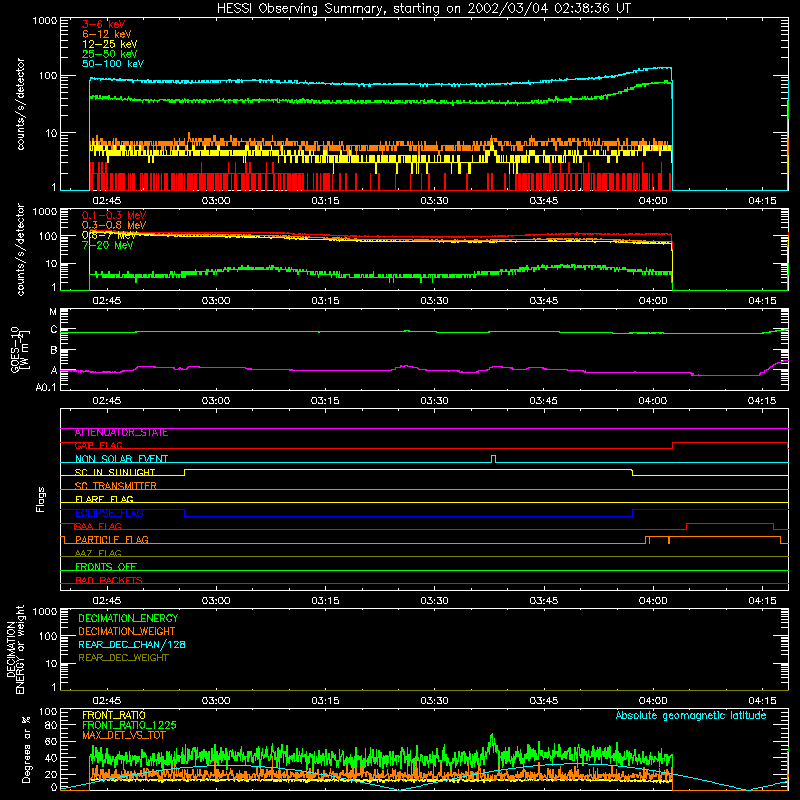Select the ECLIPSE_FLAG label

click(x=109, y=513)
